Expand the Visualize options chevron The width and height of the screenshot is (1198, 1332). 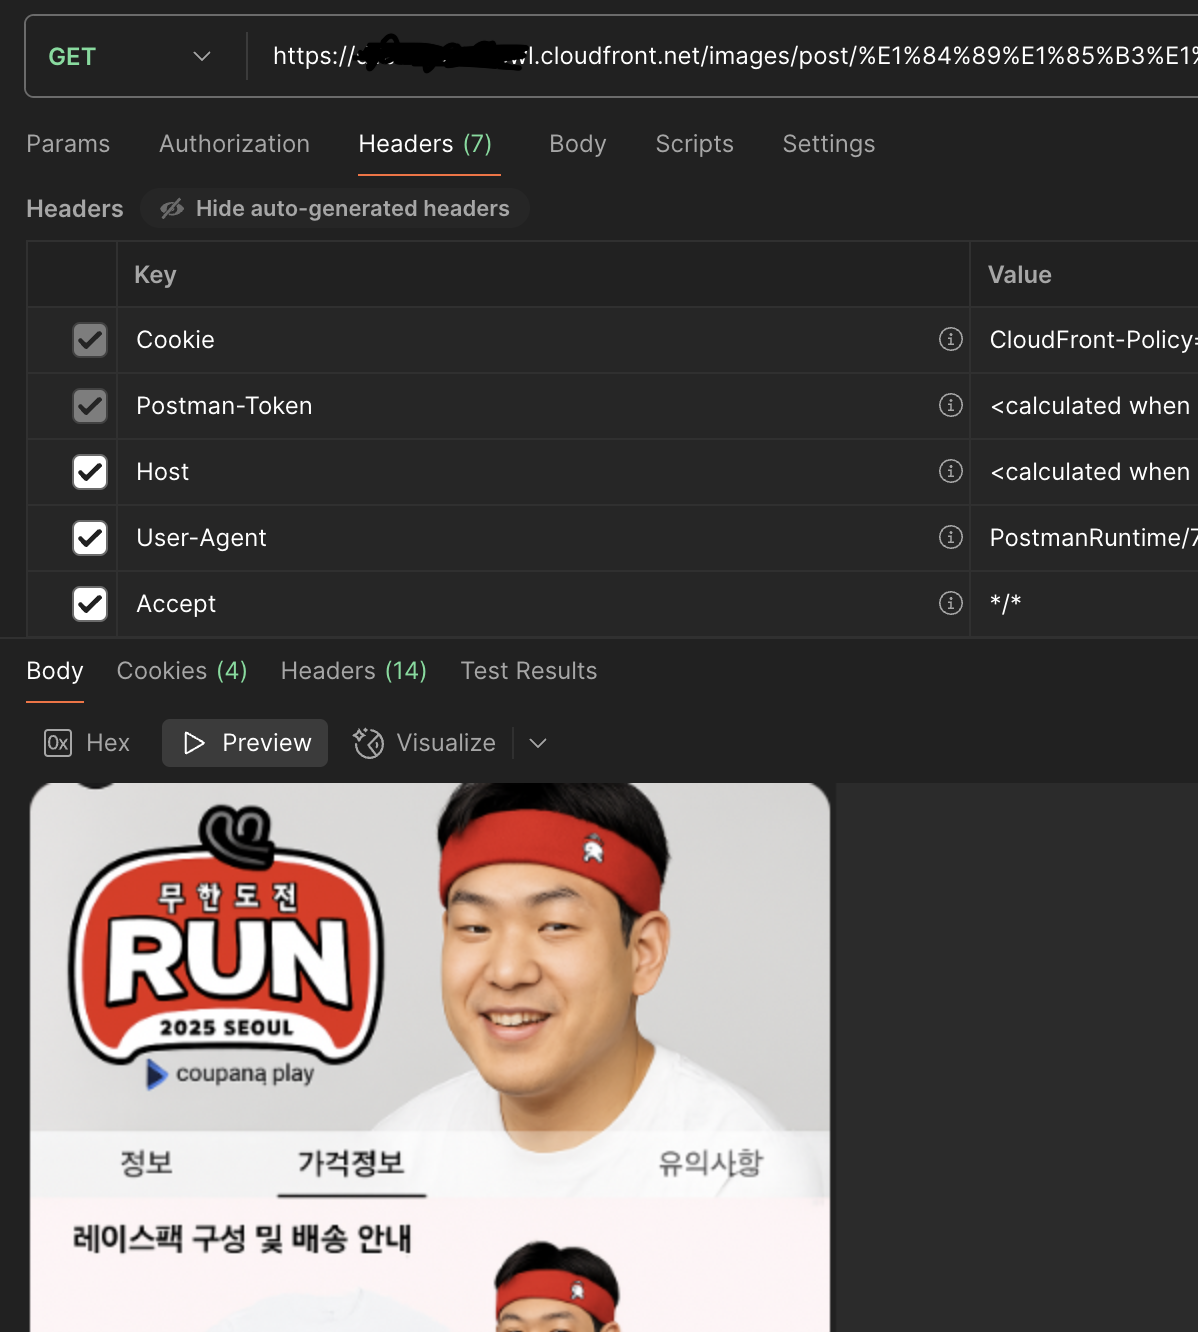(x=538, y=743)
